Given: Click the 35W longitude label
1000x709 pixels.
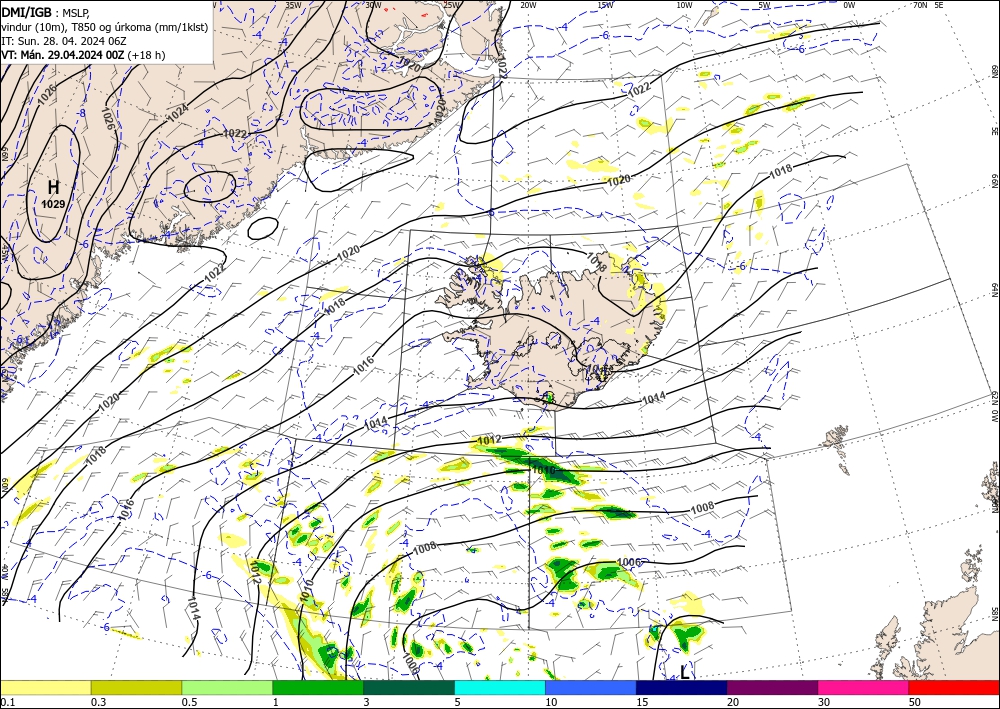Looking at the screenshot, I should (x=293, y=5).
